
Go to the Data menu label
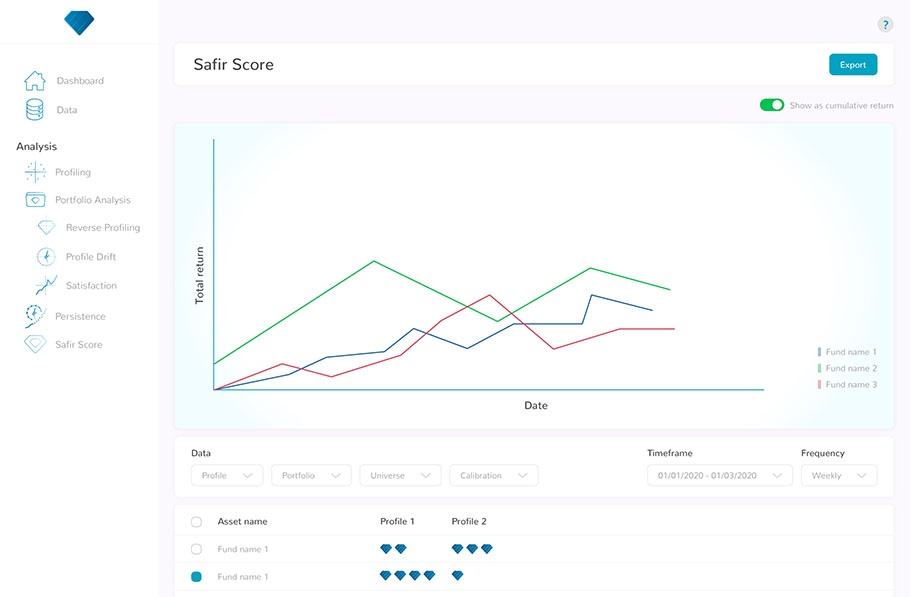pyautogui.click(x=67, y=110)
